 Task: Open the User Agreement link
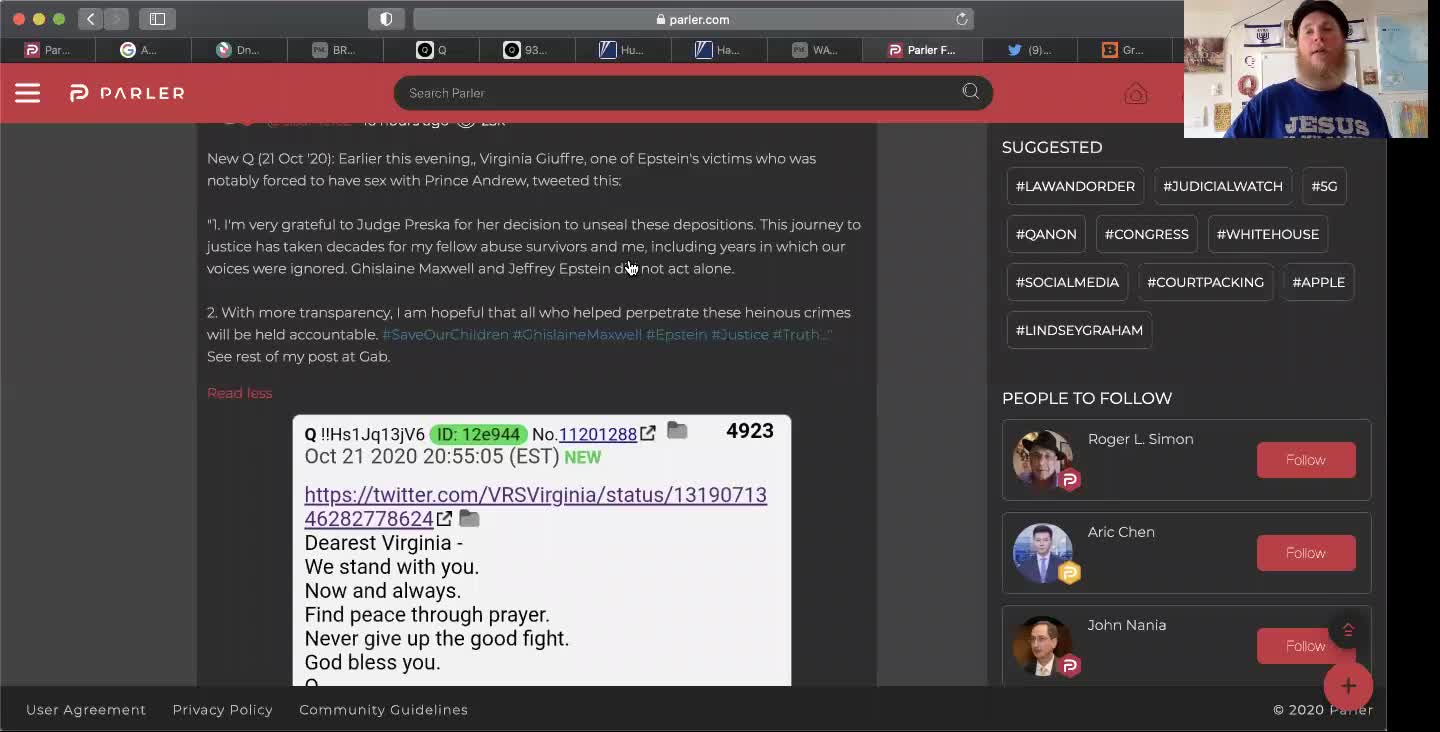(86, 709)
